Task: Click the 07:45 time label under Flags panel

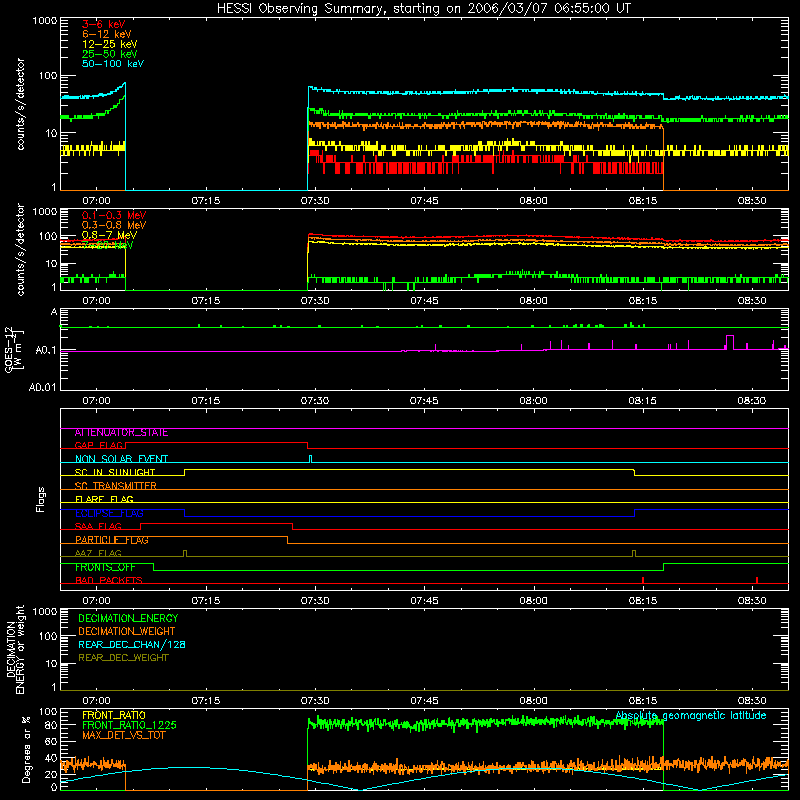Action: 424,601
